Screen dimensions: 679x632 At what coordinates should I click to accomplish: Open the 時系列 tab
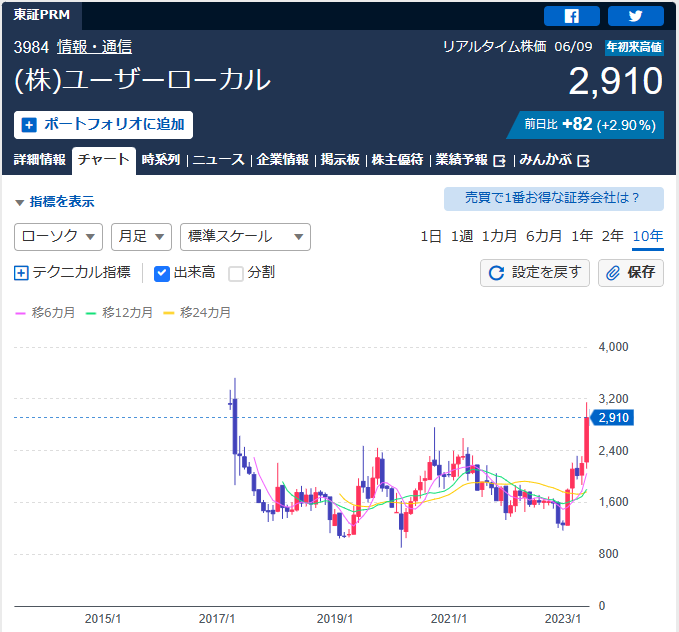(x=161, y=160)
